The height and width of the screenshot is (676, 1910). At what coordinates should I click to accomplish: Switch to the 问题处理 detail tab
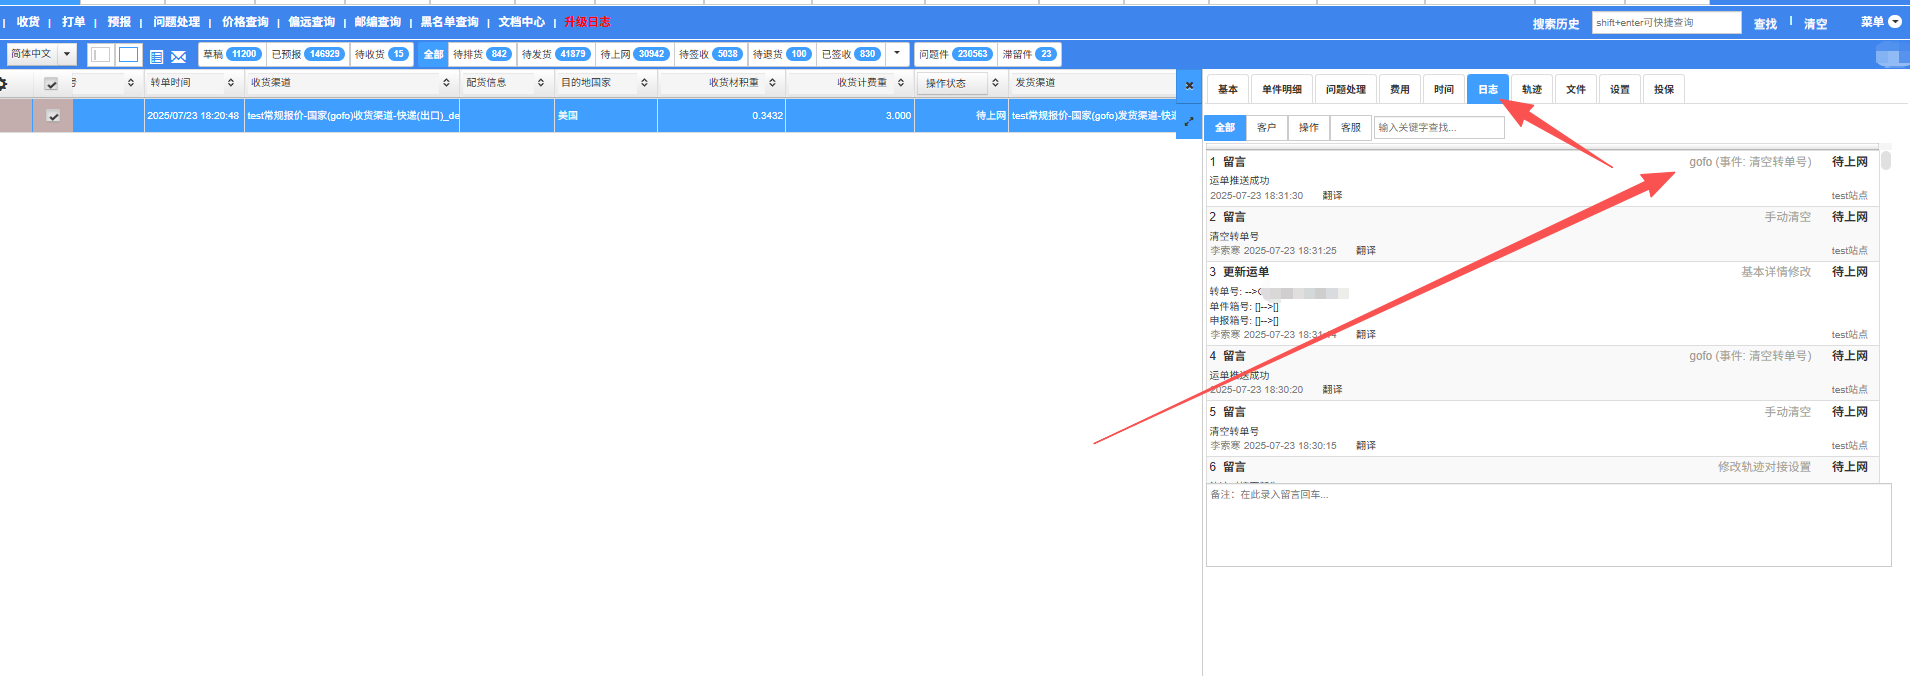click(x=1346, y=89)
